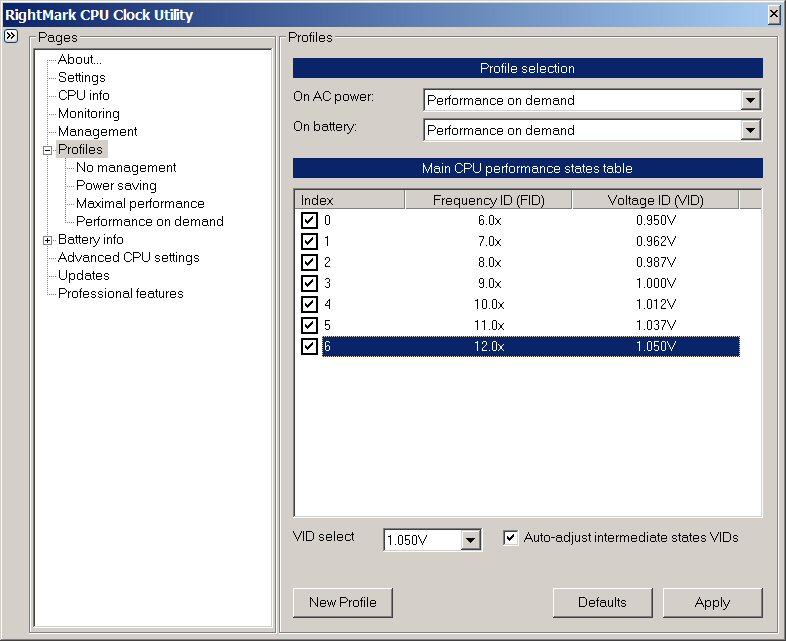Select the Battery info page

[91, 240]
